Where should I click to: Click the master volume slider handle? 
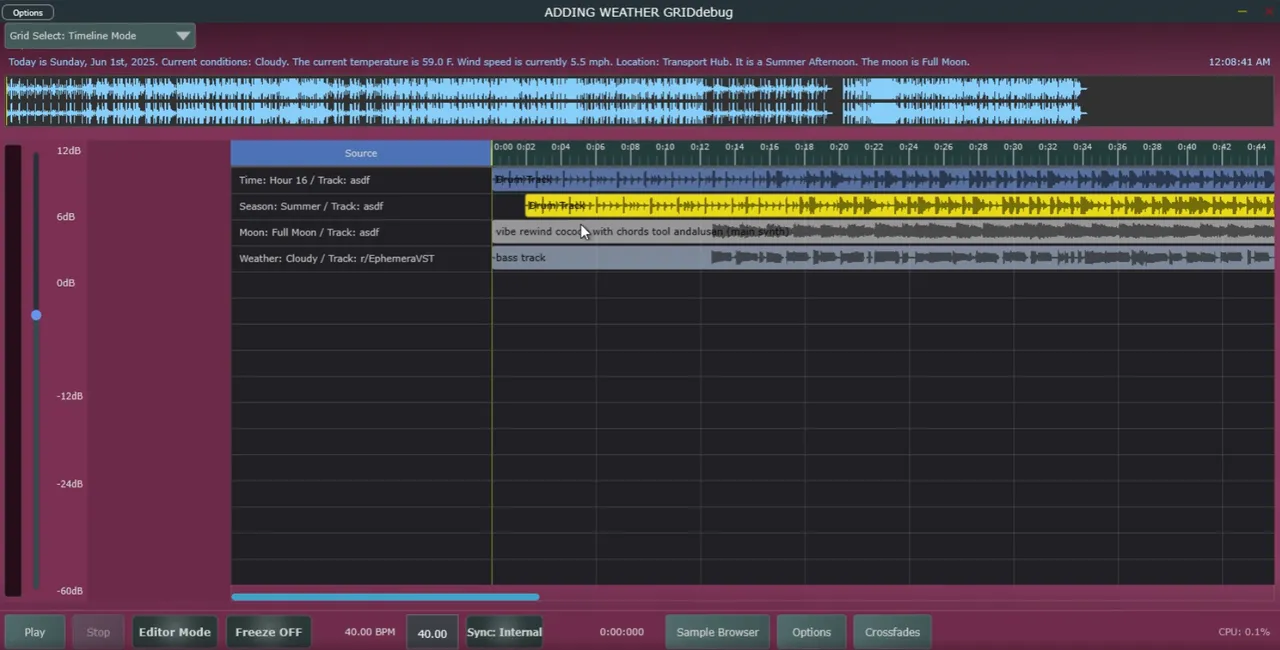click(x=36, y=315)
